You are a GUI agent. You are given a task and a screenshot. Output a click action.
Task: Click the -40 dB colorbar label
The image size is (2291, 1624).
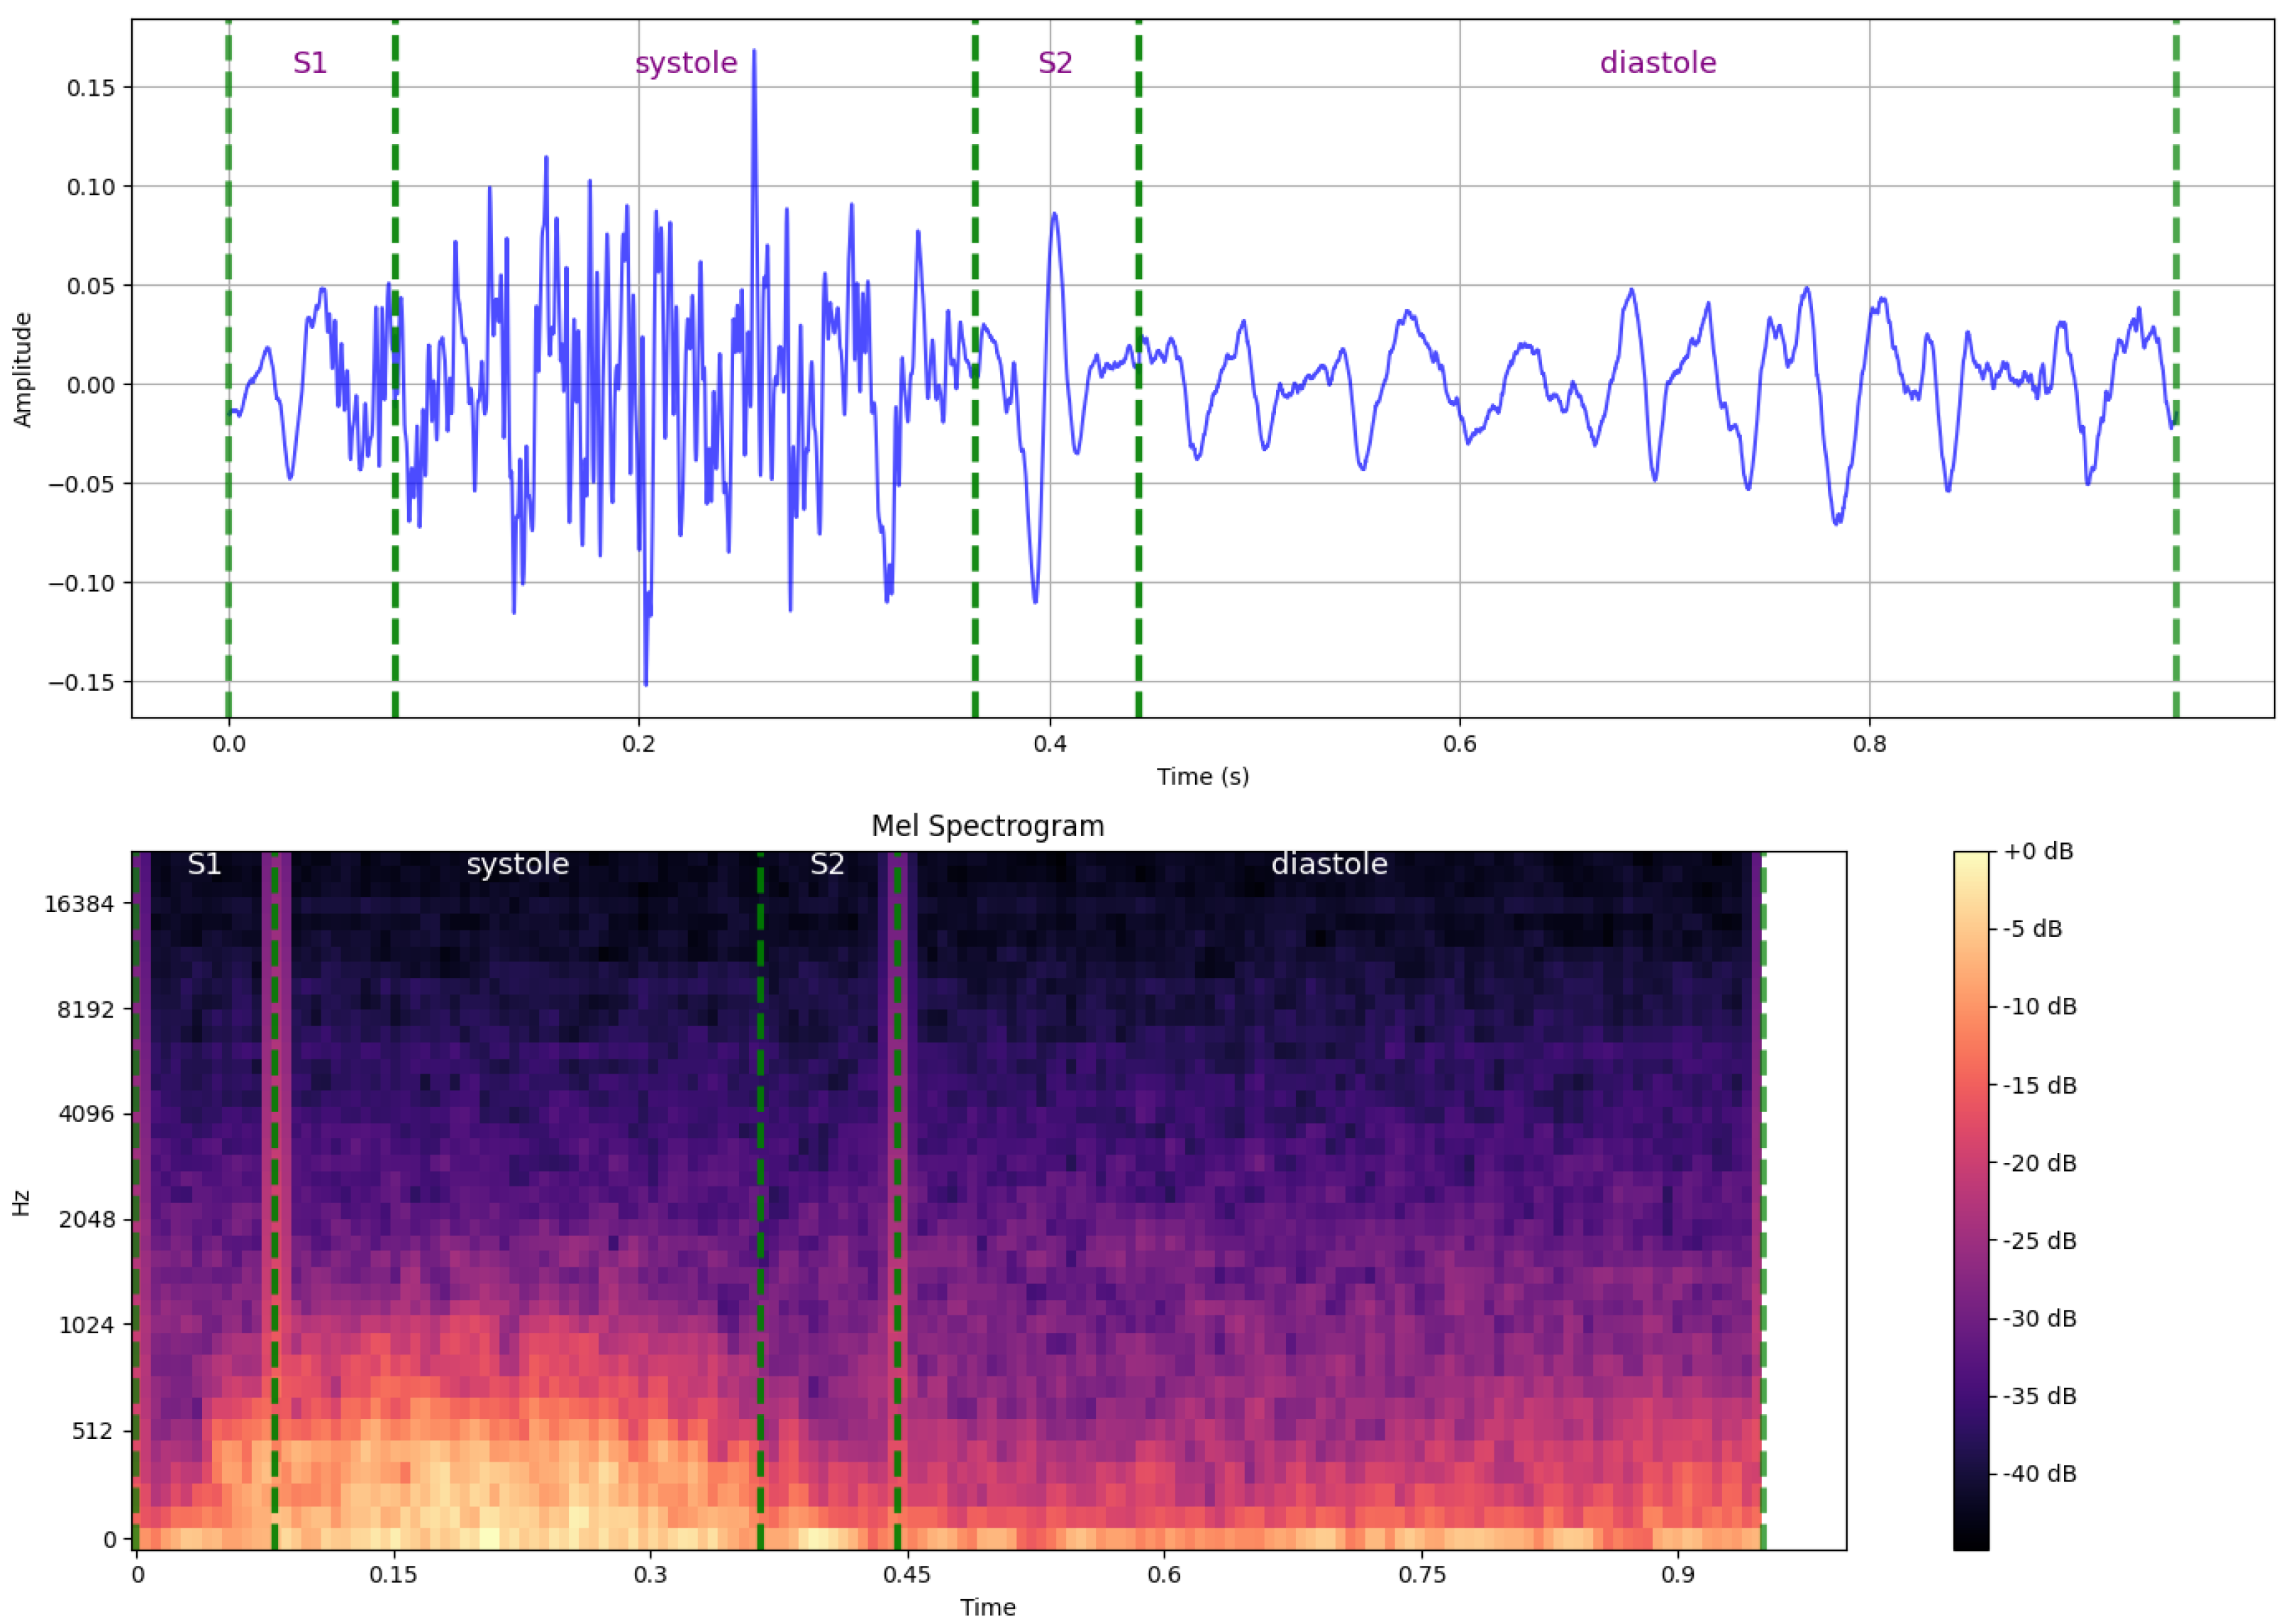pyautogui.click(x=2039, y=1474)
